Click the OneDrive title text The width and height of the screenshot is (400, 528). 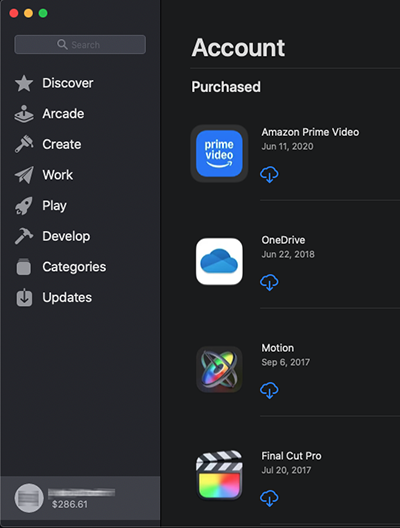click(x=284, y=240)
